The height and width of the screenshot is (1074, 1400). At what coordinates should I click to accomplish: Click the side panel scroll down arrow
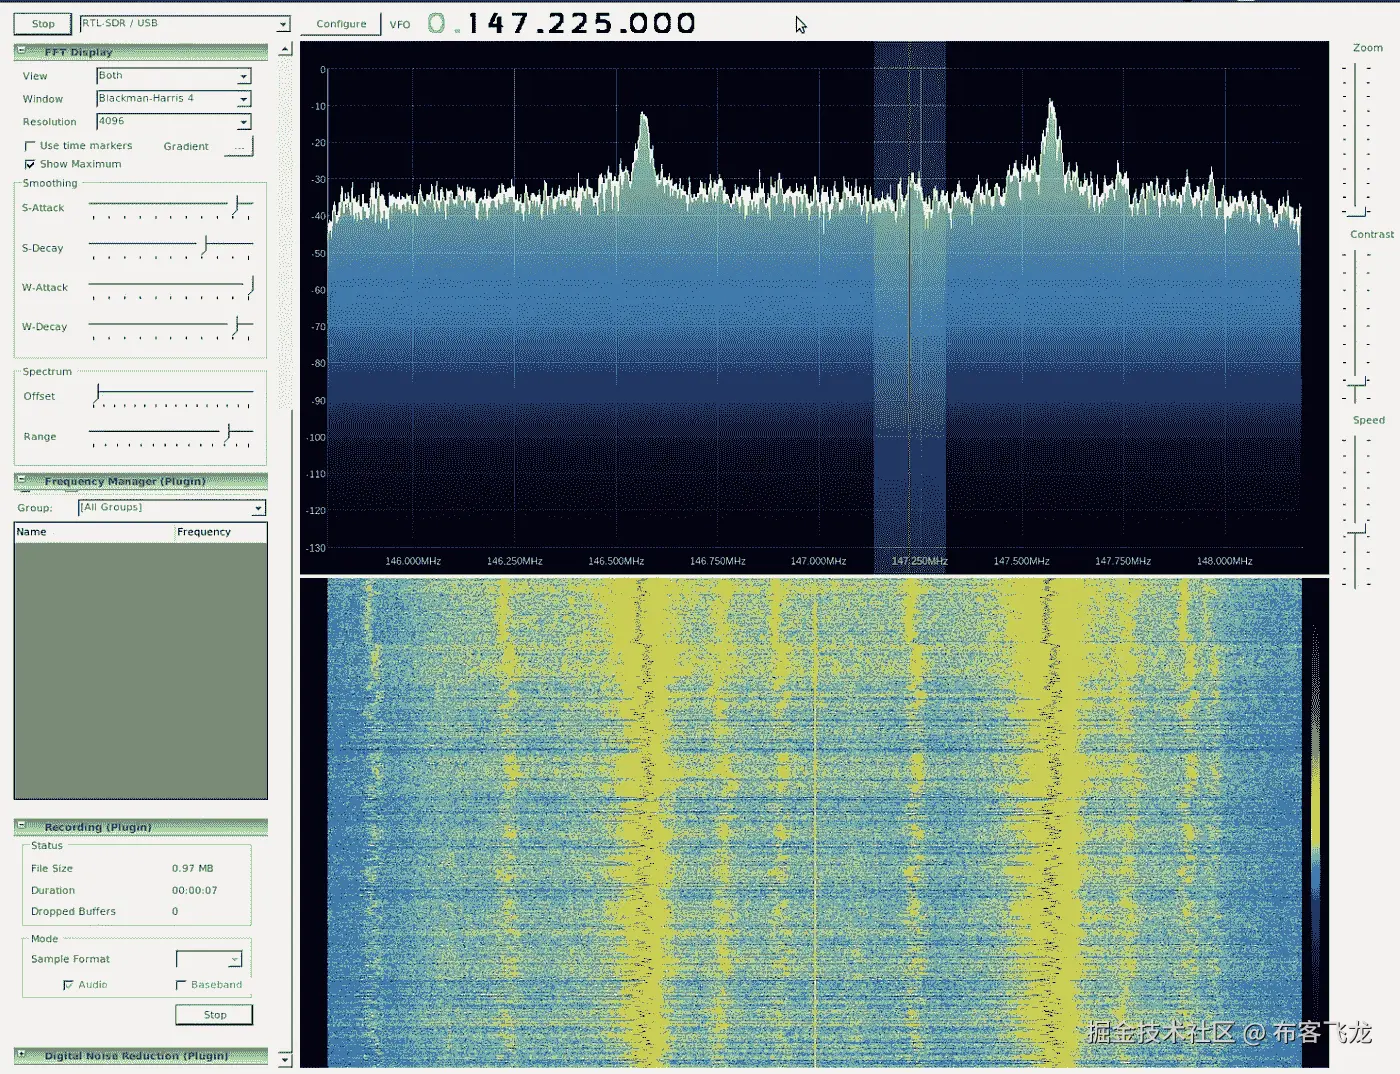[x=285, y=1059]
